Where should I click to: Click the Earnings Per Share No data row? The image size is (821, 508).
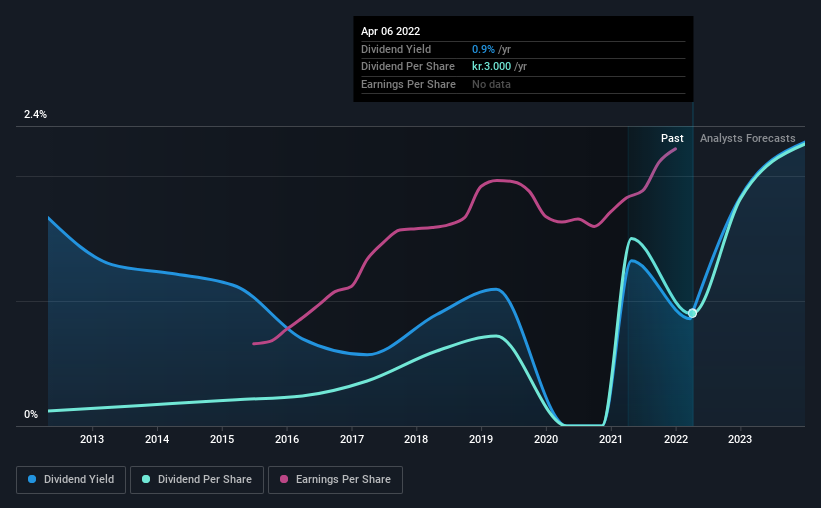click(x=523, y=84)
